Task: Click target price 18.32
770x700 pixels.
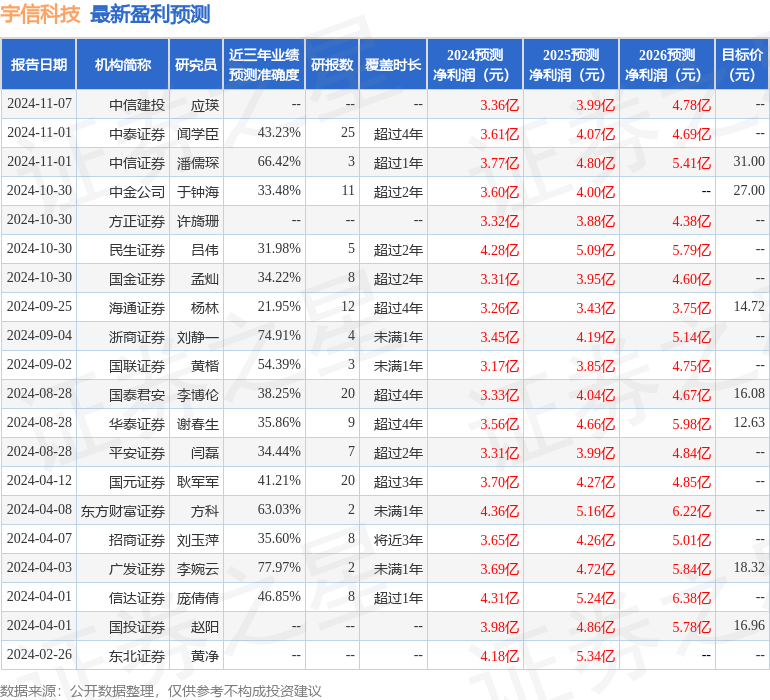Action: pyautogui.click(x=749, y=567)
